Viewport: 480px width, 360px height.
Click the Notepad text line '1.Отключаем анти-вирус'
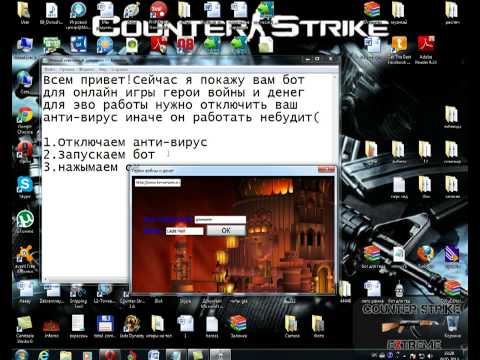[x=125, y=142]
